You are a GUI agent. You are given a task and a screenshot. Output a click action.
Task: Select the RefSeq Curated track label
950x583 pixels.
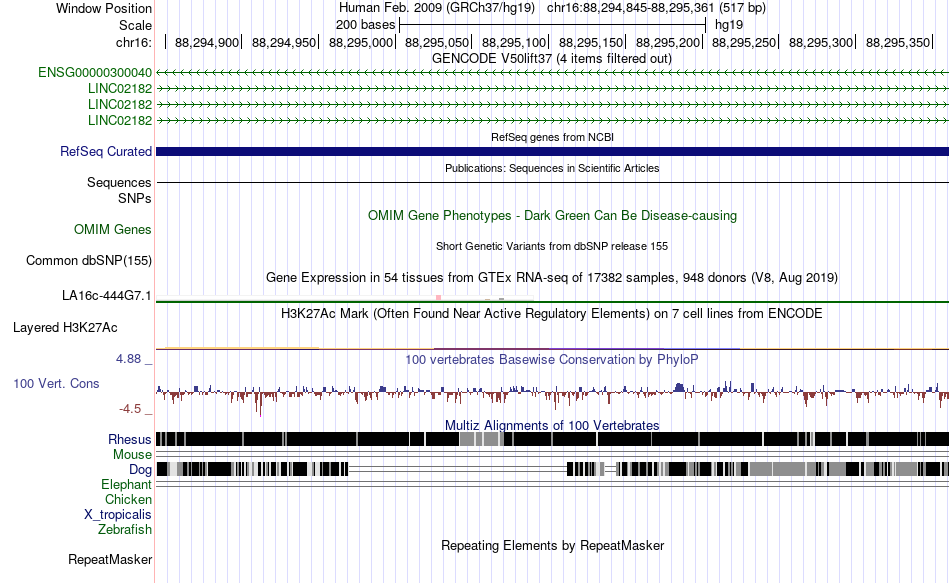click(x=106, y=152)
